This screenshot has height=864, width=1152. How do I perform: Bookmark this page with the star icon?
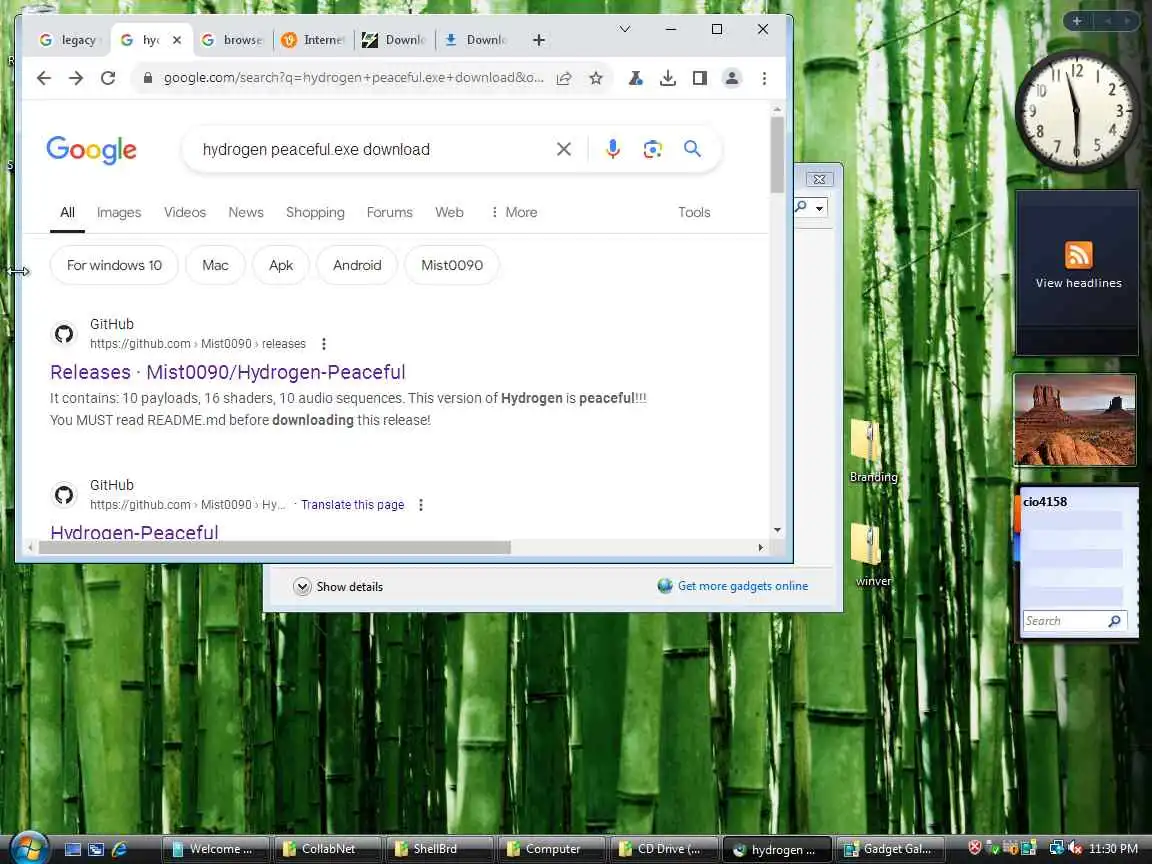(596, 78)
